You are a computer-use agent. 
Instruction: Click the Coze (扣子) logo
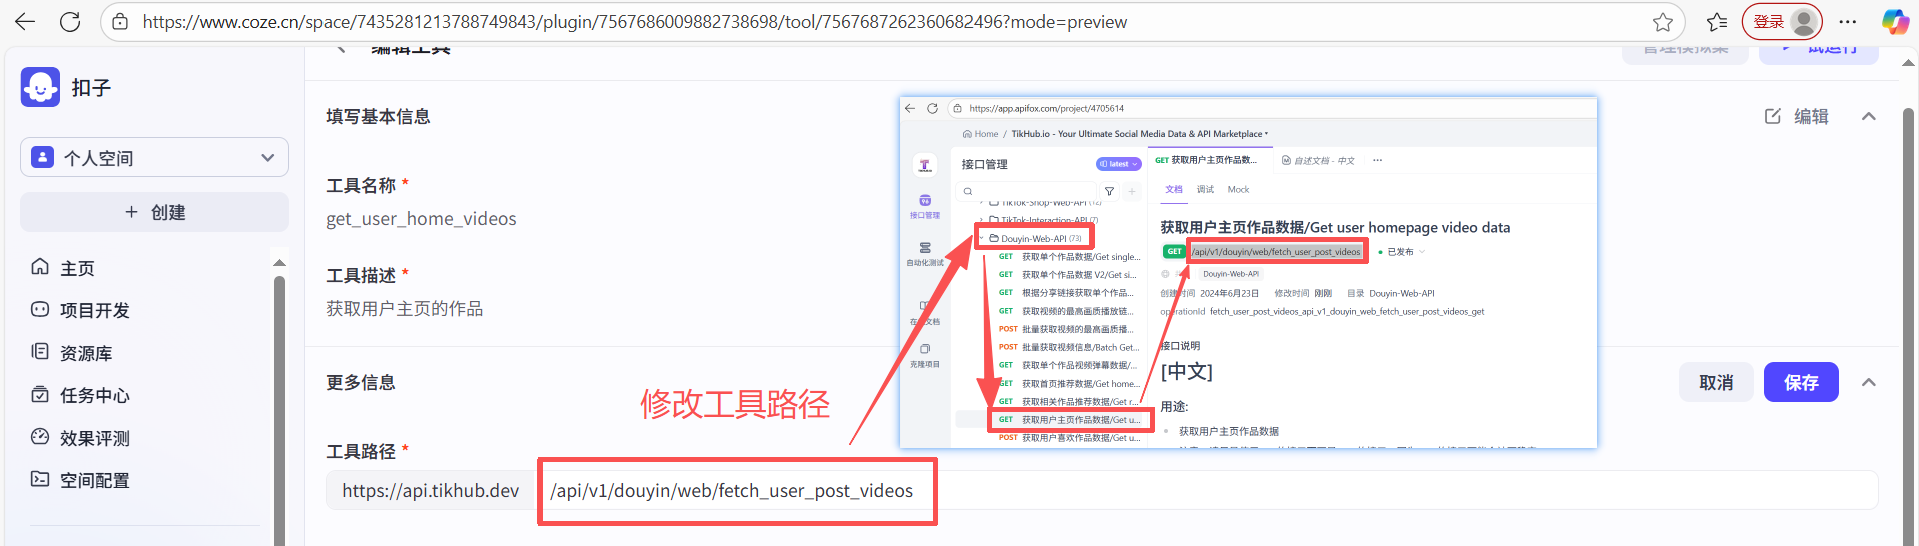point(40,88)
